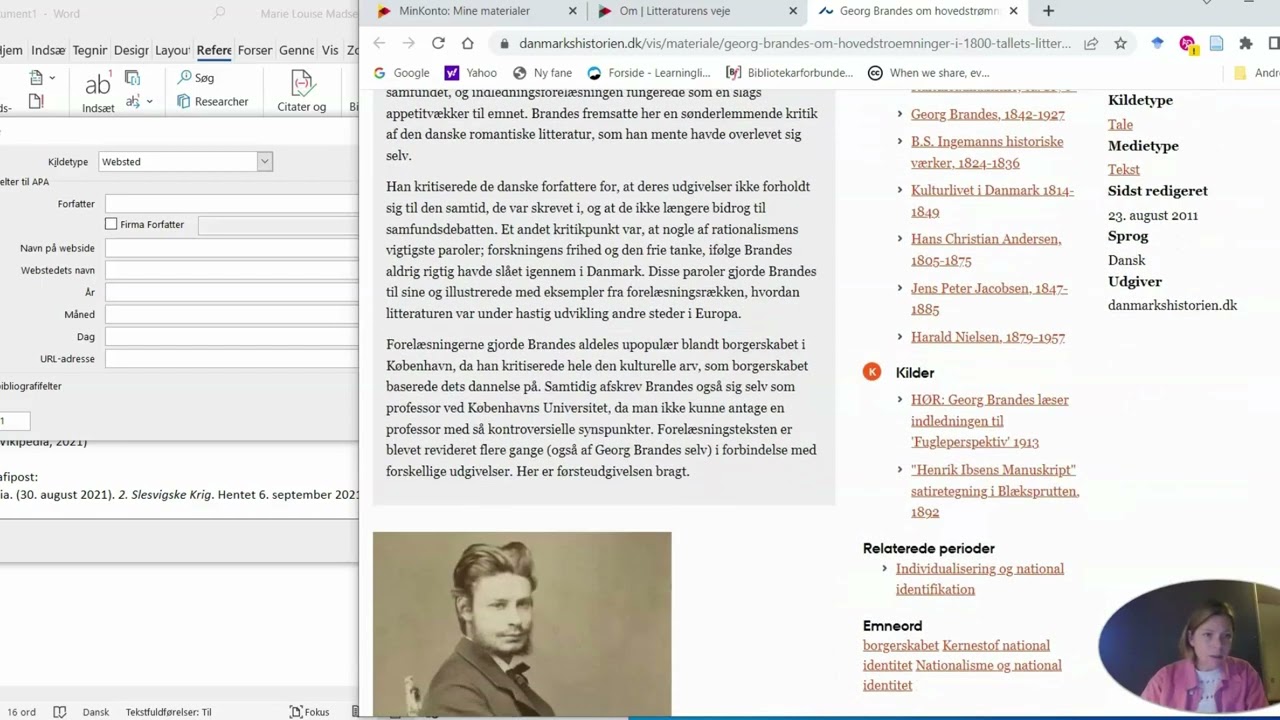
Task: Open Bibliotekarforbundet bookmark
Action: pyautogui.click(x=789, y=73)
